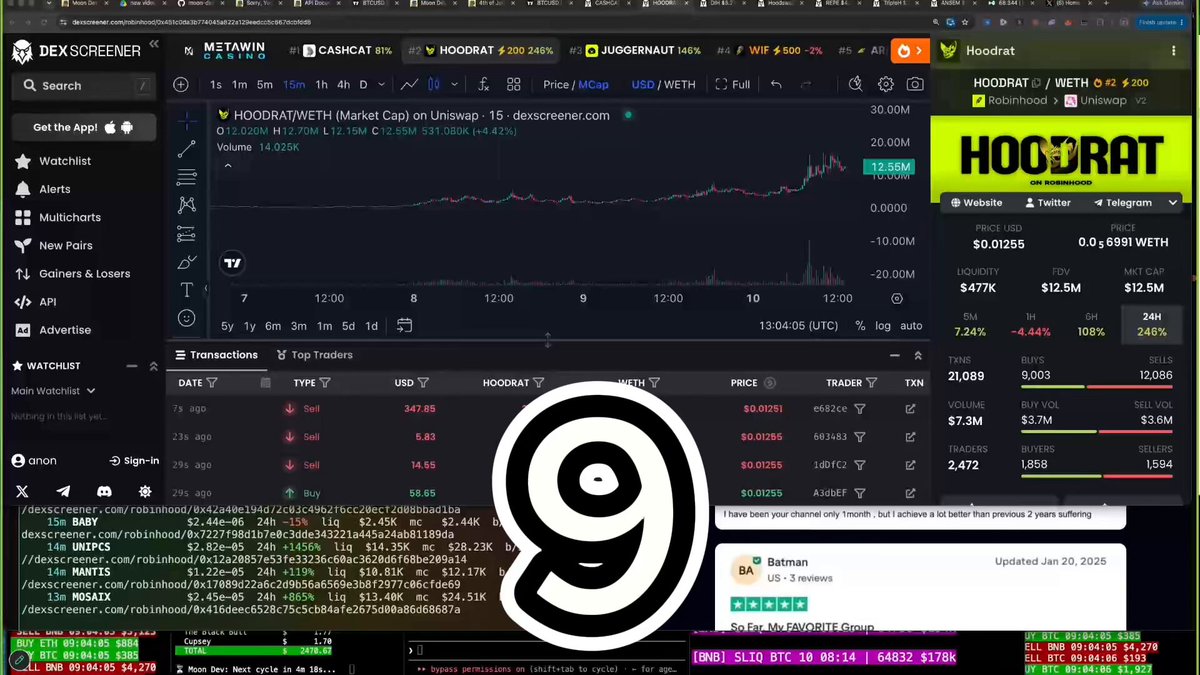This screenshot has height=675, width=1200.
Task: Select the 24H stats period
Action: tap(1152, 324)
